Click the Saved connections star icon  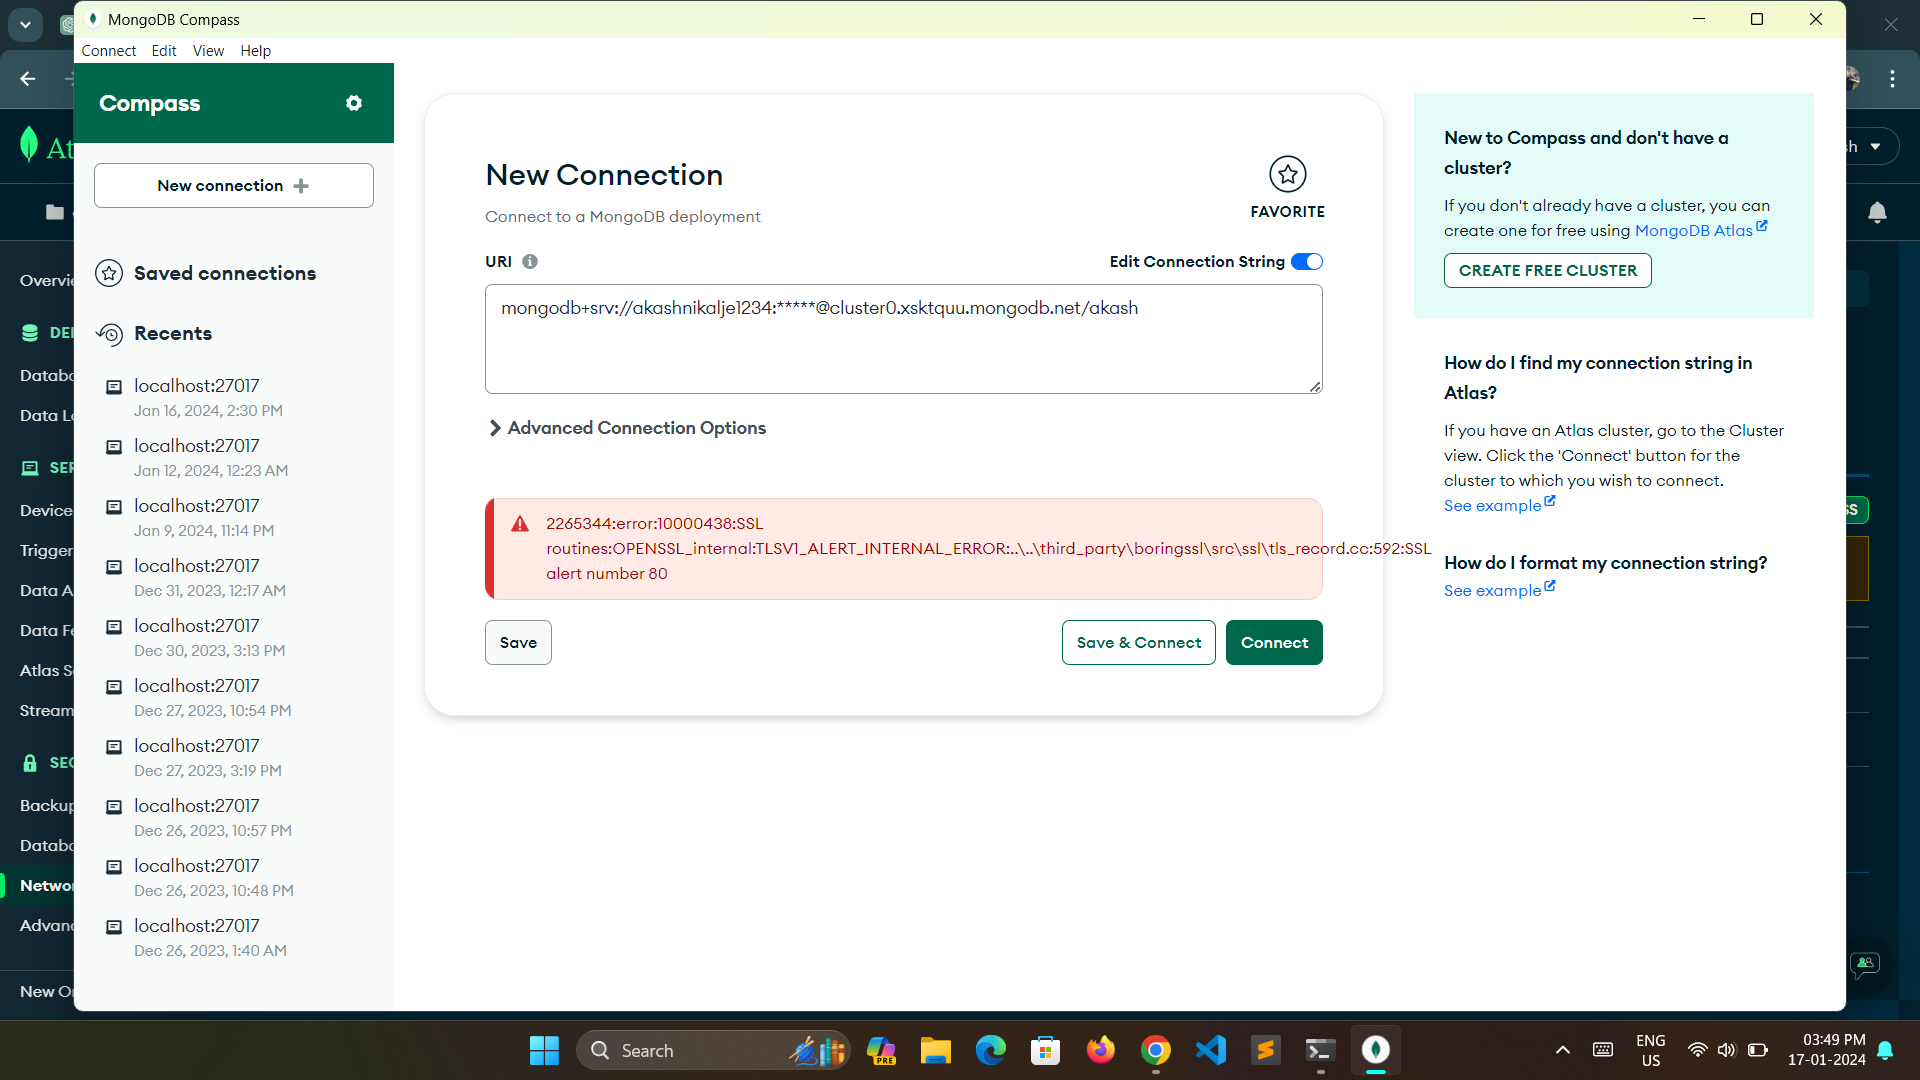coord(109,273)
